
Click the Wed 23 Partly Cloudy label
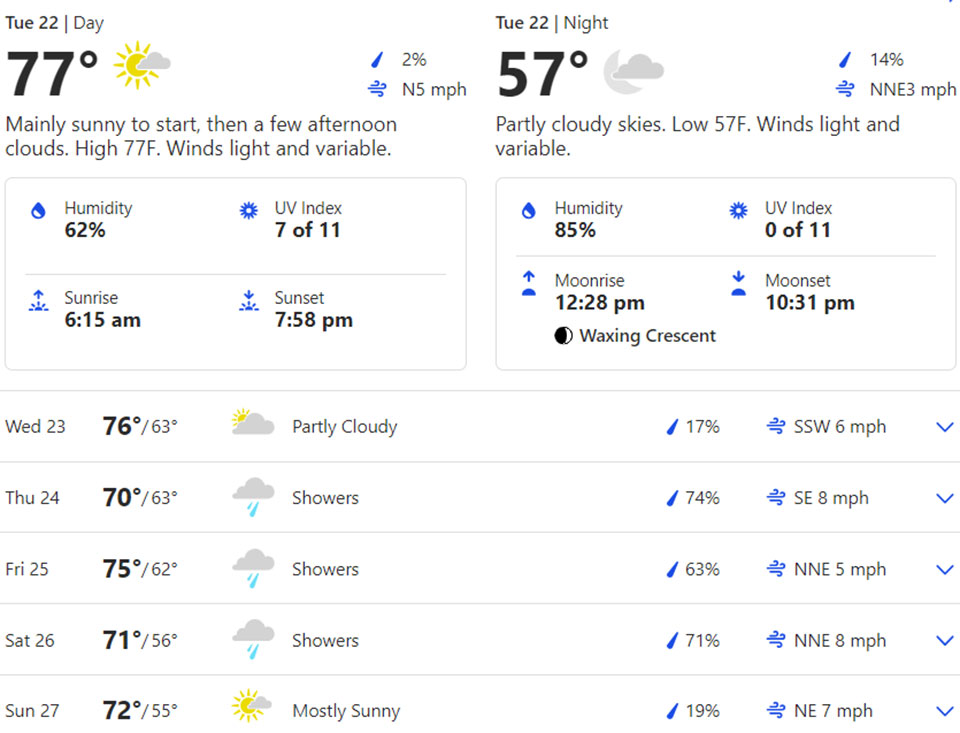tap(344, 427)
